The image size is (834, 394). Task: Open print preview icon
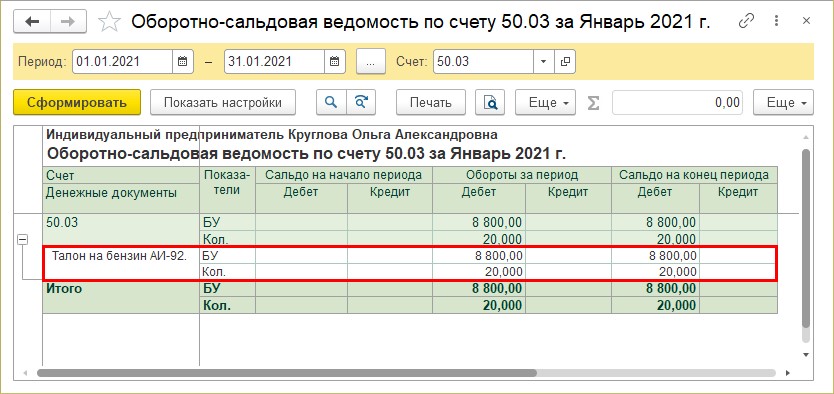490,103
